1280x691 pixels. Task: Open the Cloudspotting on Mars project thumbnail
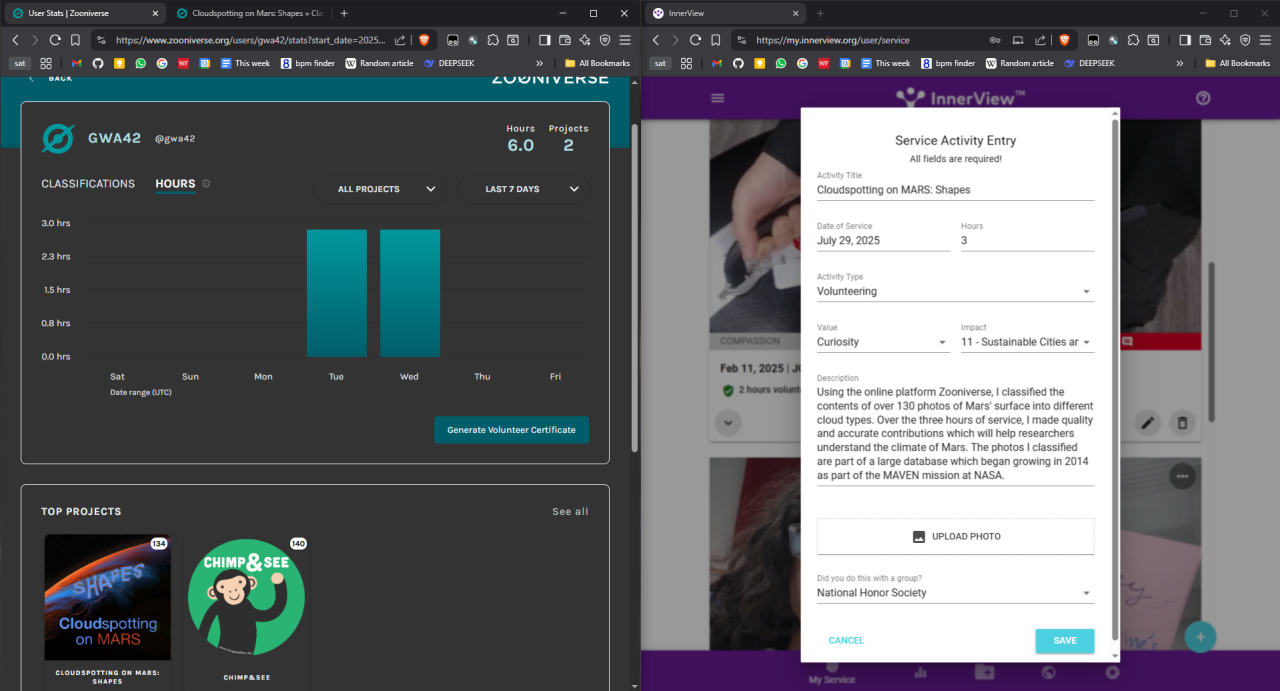tap(107, 597)
